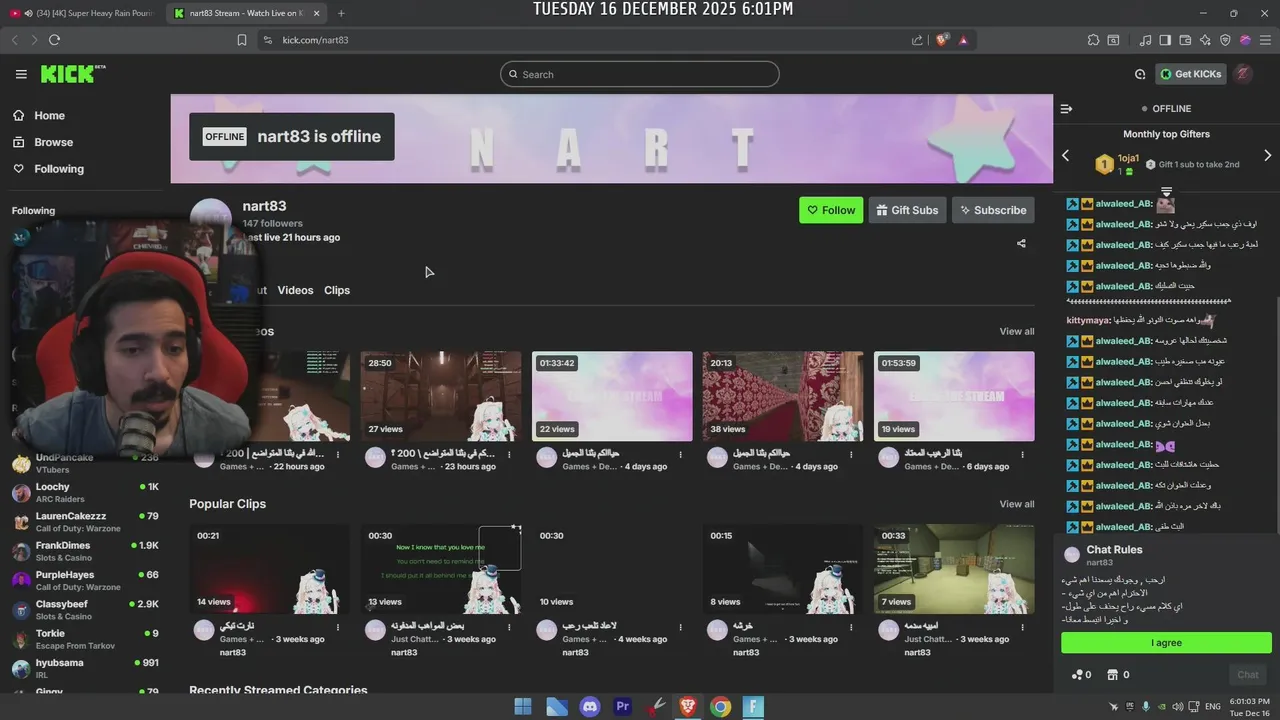Screen dimensions: 1280x720
Task: Open the 00:21 clip thumbnail
Action: (x=270, y=569)
